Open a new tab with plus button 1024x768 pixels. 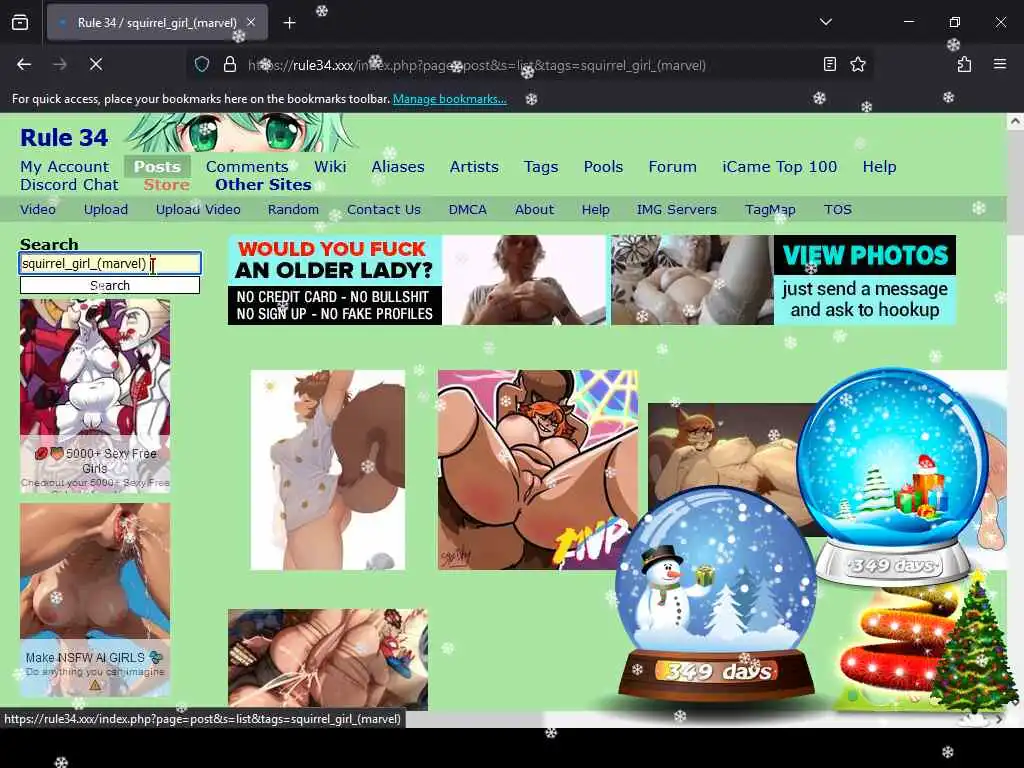(x=289, y=23)
